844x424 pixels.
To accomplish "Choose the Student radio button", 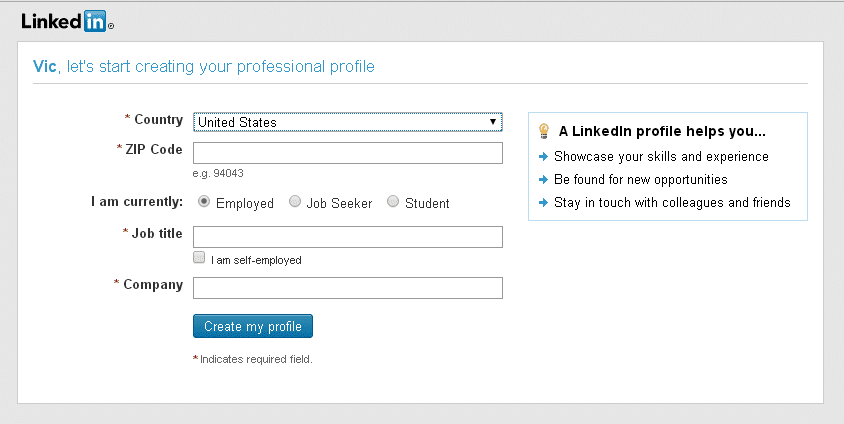I will 393,202.
